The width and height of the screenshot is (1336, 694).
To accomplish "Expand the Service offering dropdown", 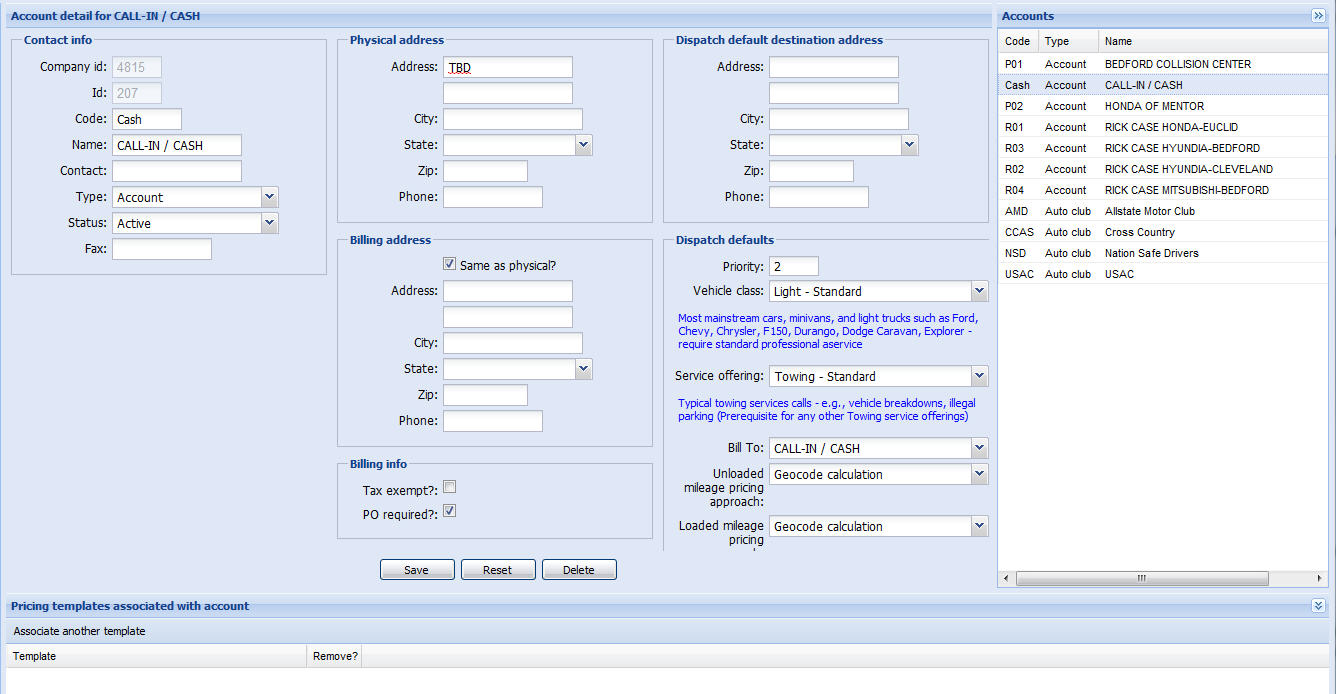I will [x=979, y=377].
